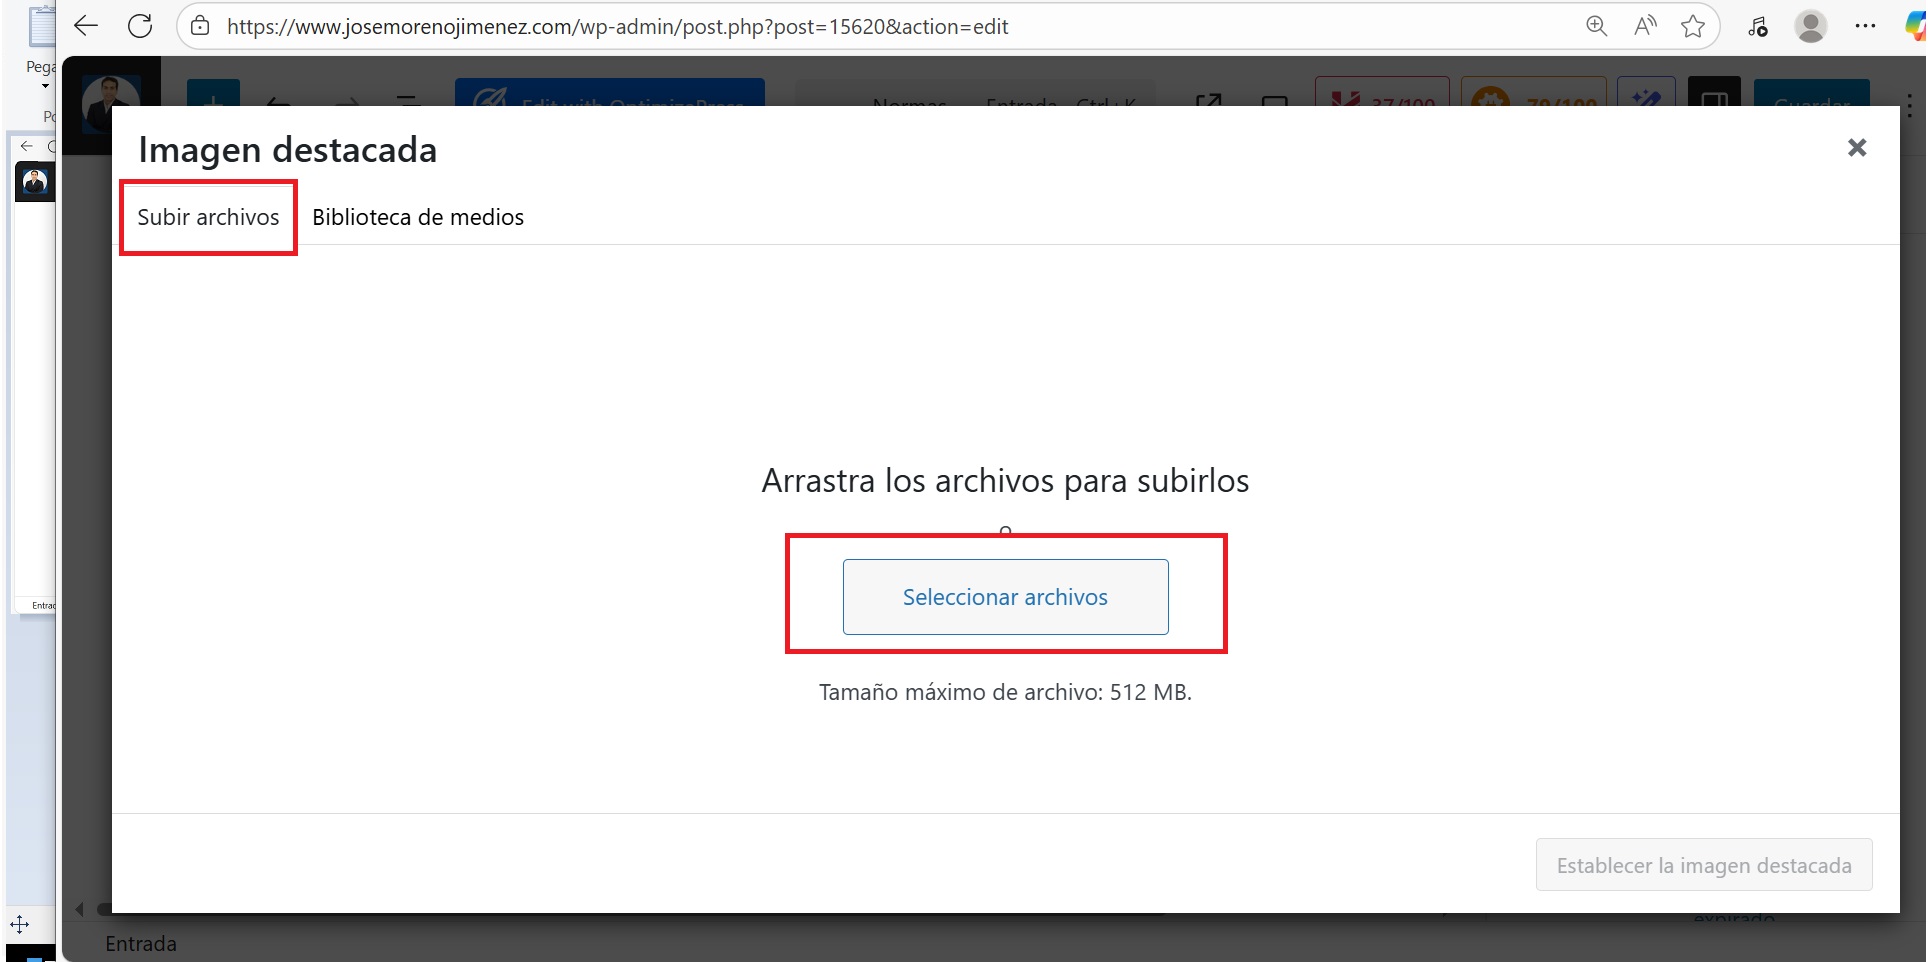Reload the page with the refresh icon
1928x962 pixels.
(140, 27)
